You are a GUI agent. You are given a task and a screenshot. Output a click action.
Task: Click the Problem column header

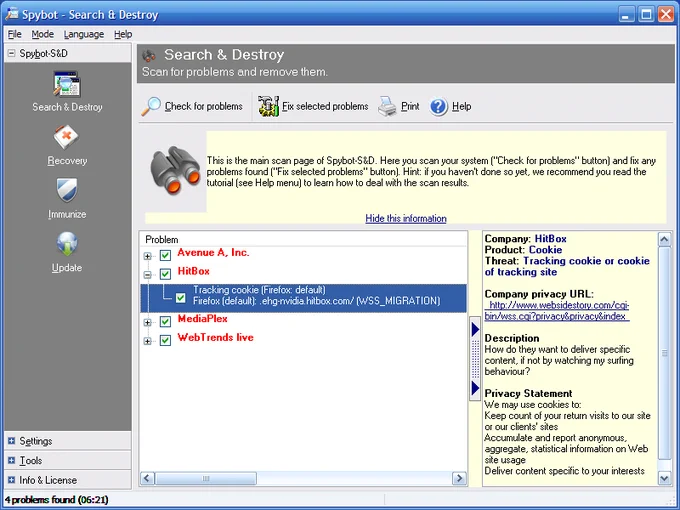(x=303, y=239)
